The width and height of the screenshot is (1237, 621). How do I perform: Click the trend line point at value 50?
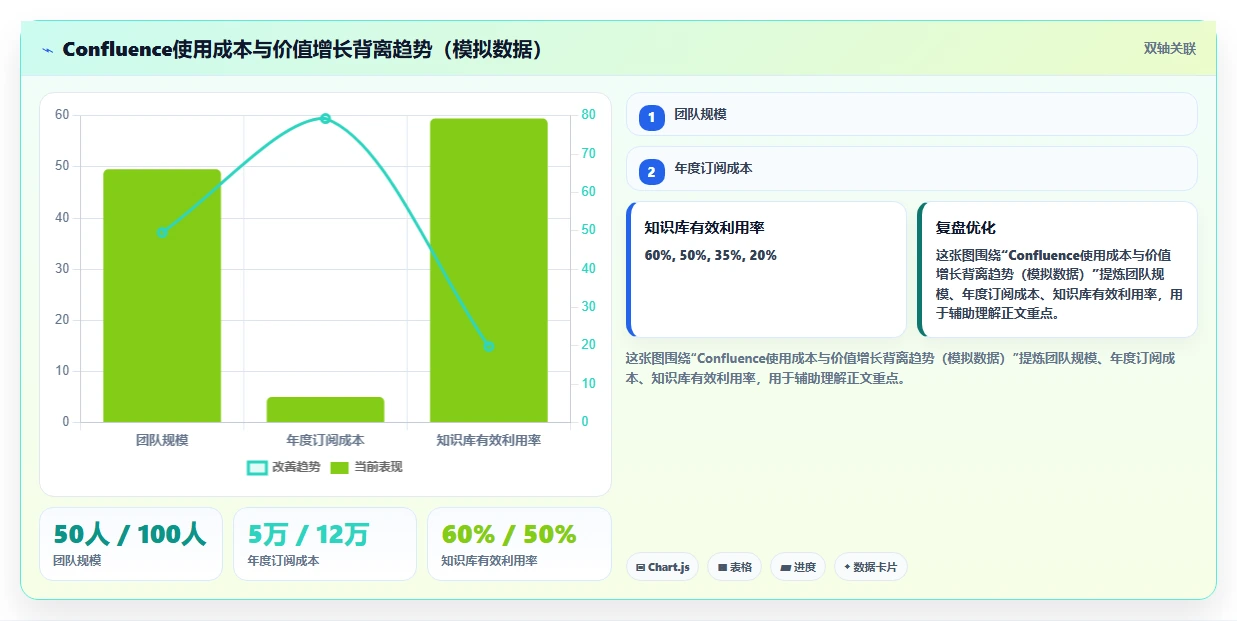[x=162, y=232]
